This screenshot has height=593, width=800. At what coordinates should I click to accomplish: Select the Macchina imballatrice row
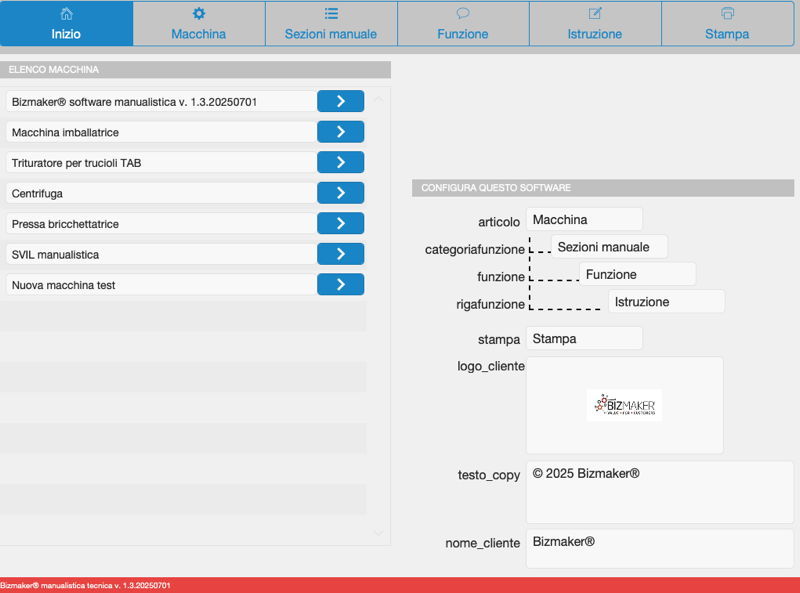(161, 132)
